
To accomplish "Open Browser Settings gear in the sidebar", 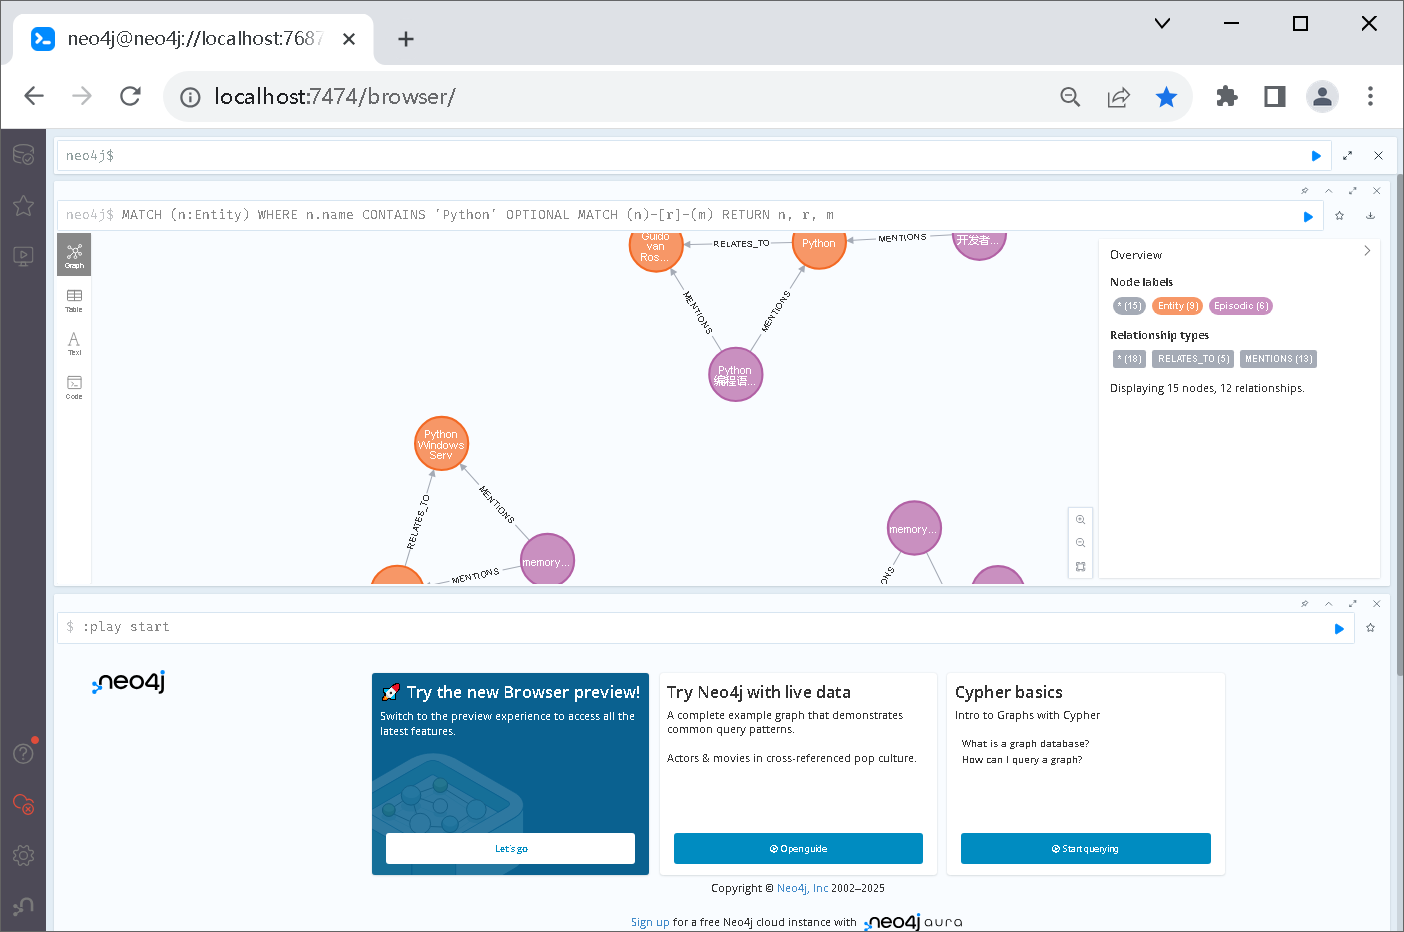I will tap(23, 856).
